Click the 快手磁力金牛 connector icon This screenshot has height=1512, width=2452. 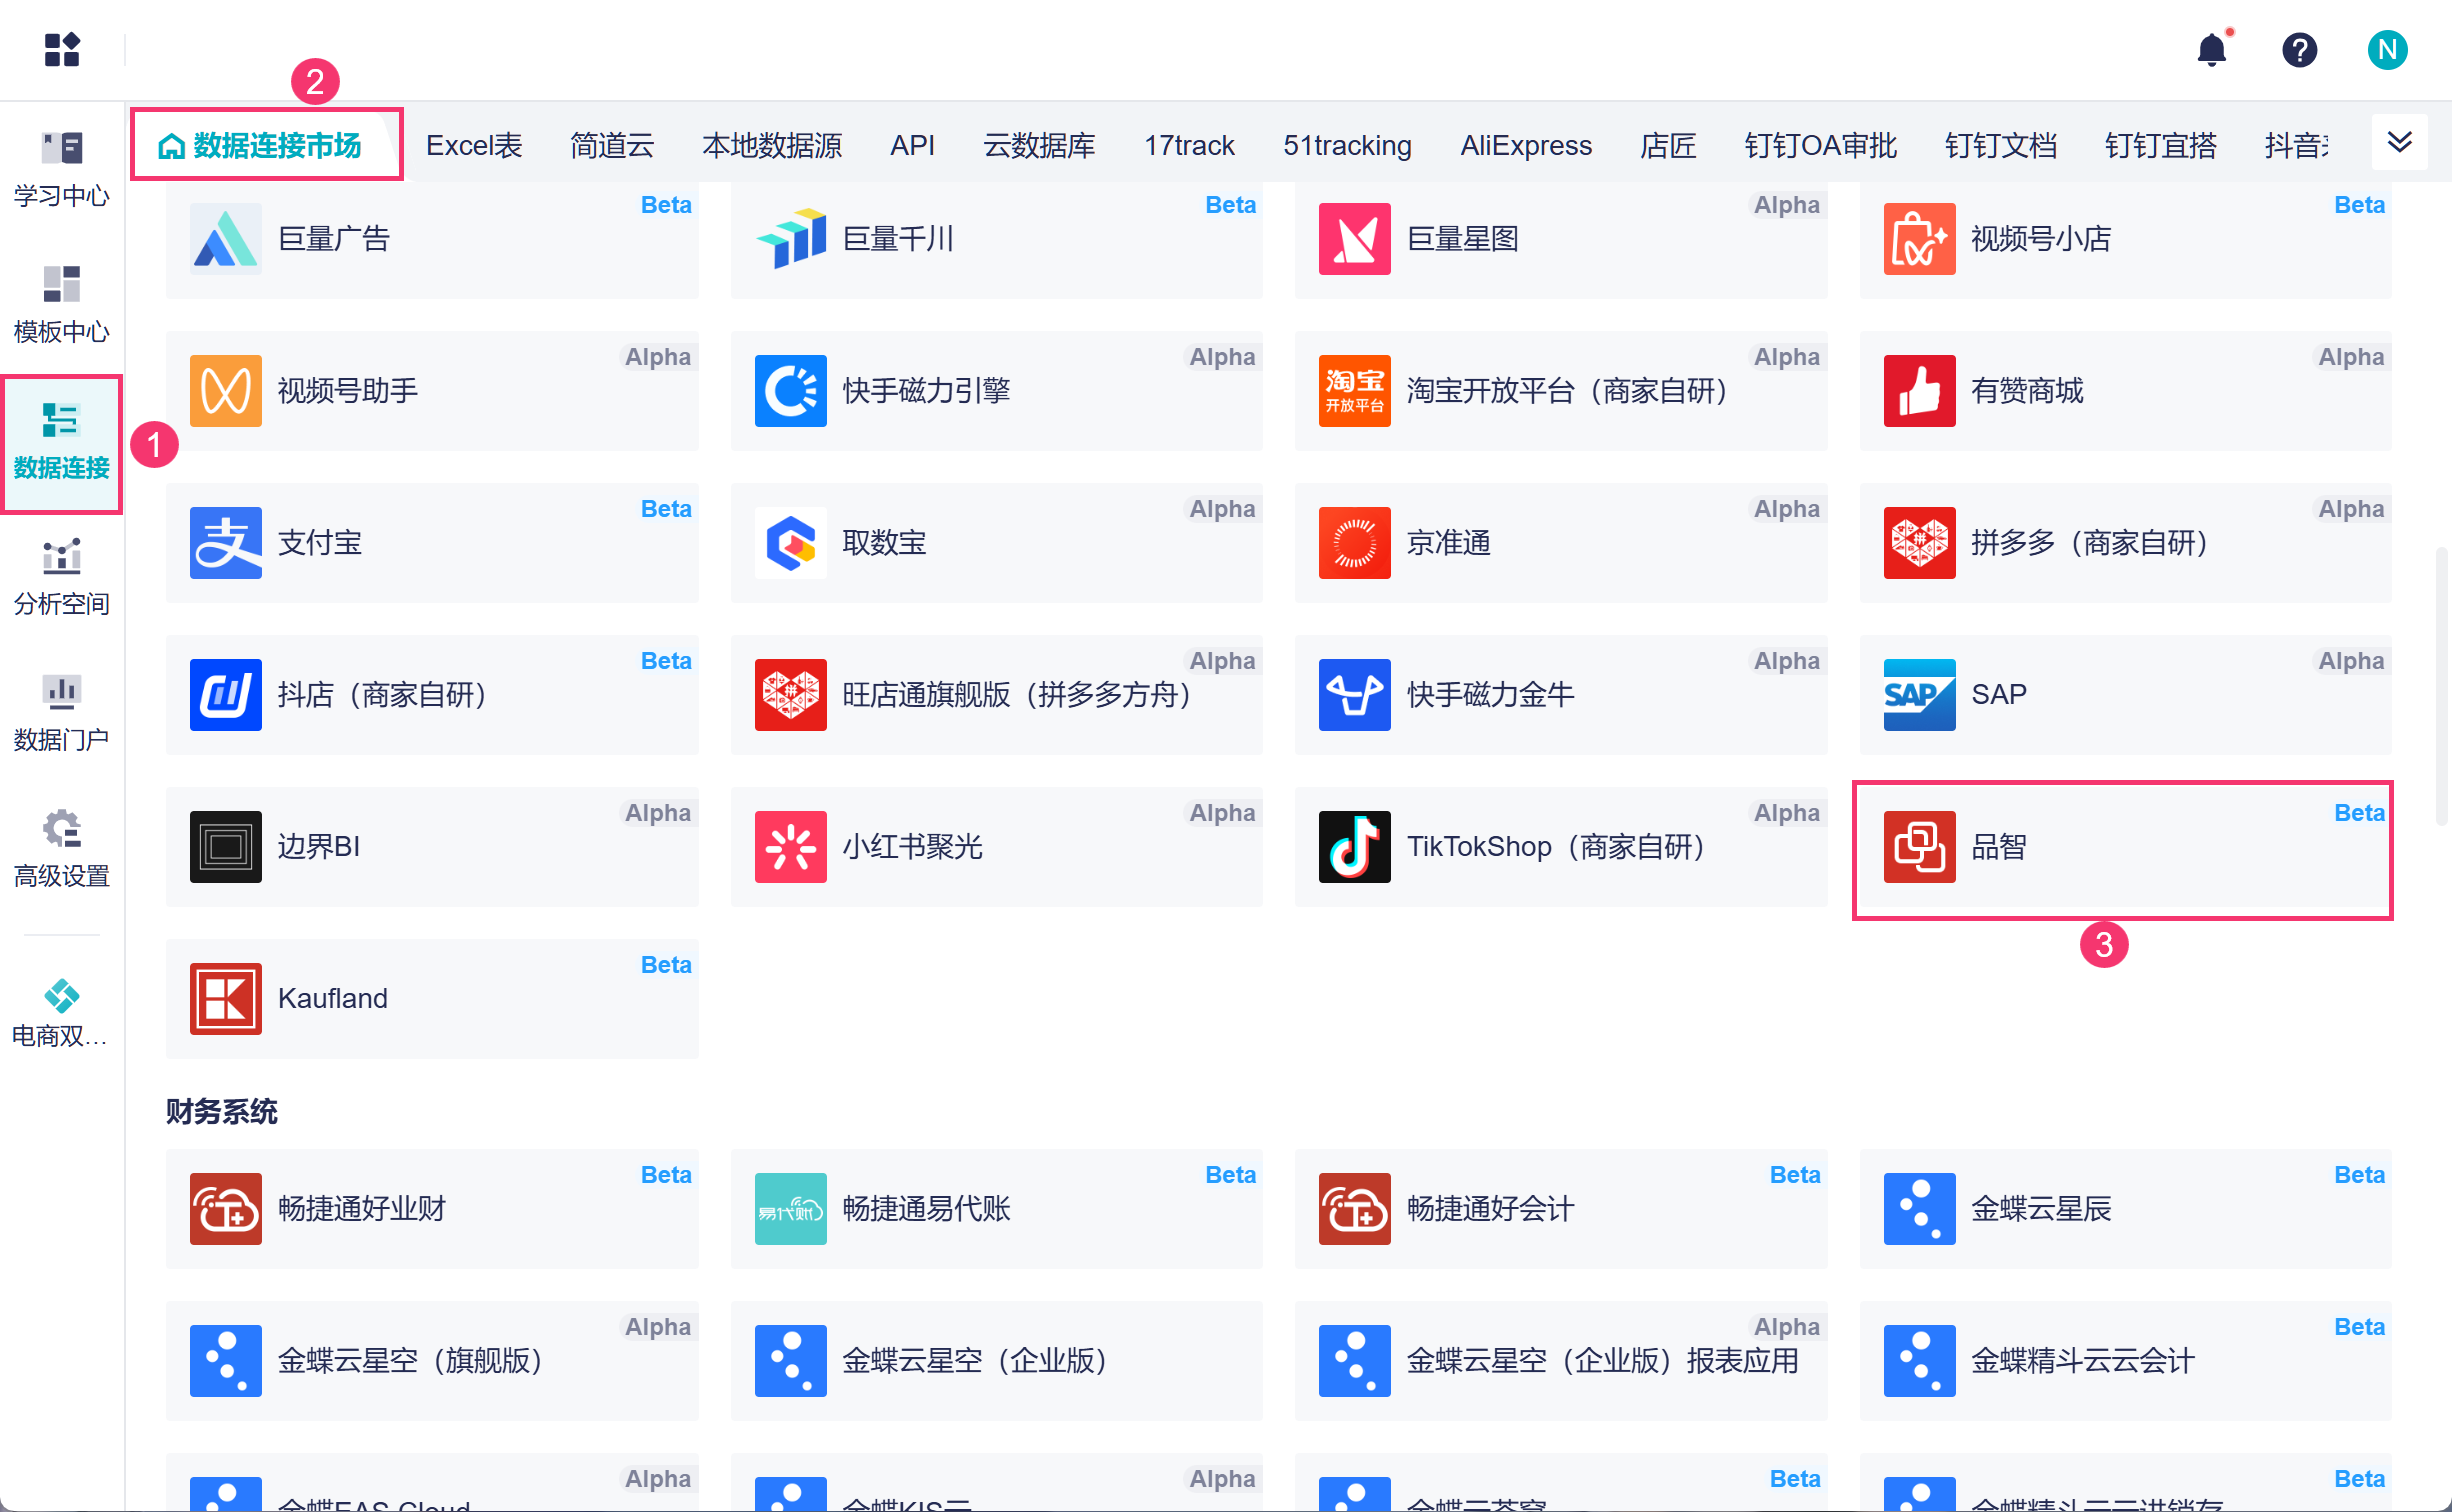[x=1355, y=695]
